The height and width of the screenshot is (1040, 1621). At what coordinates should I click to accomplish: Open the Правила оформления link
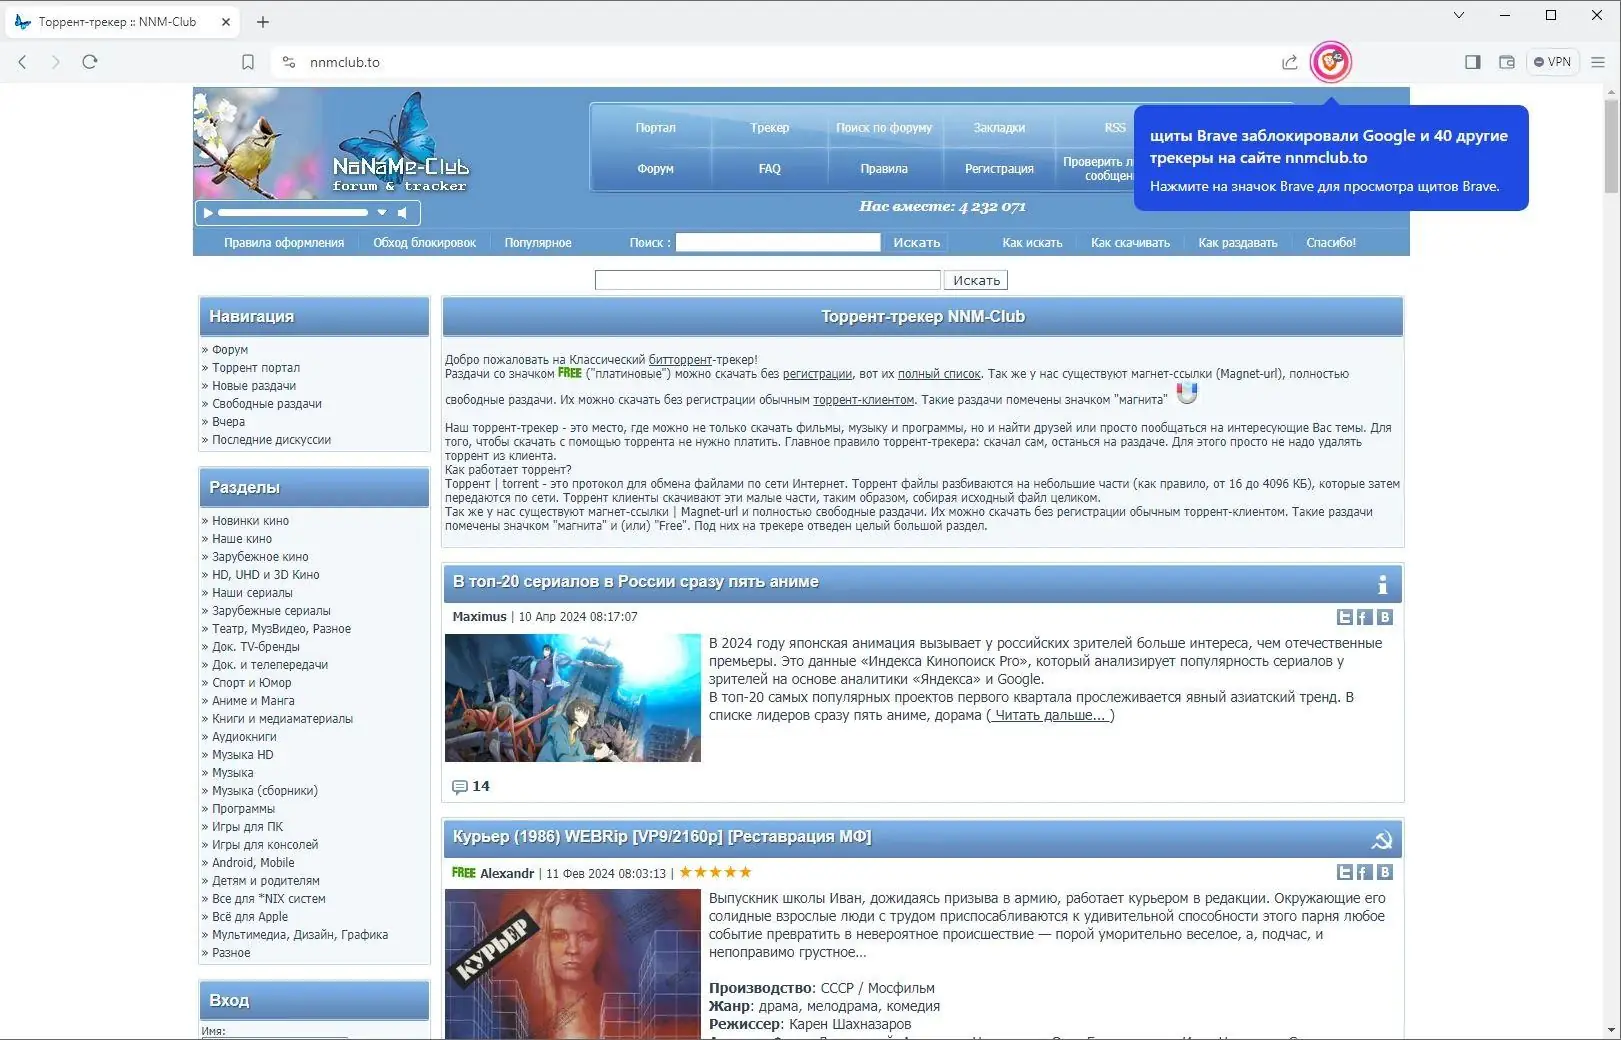[x=284, y=243]
